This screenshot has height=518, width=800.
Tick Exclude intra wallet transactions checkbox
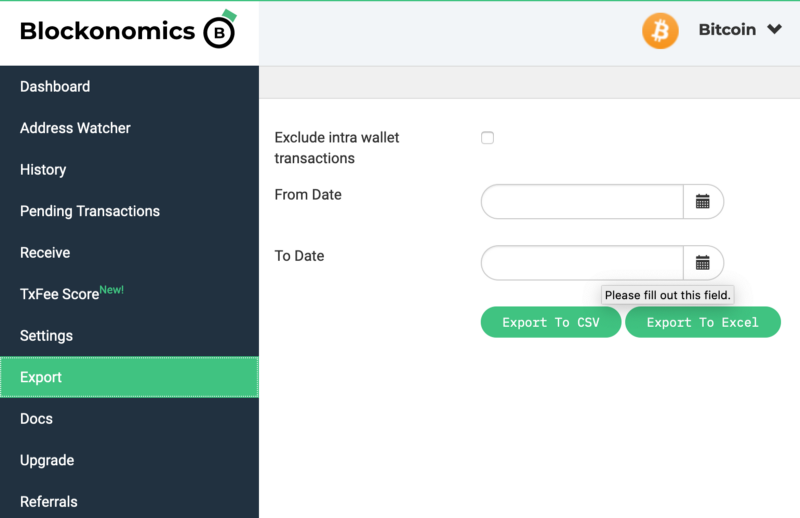click(x=487, y=138)
